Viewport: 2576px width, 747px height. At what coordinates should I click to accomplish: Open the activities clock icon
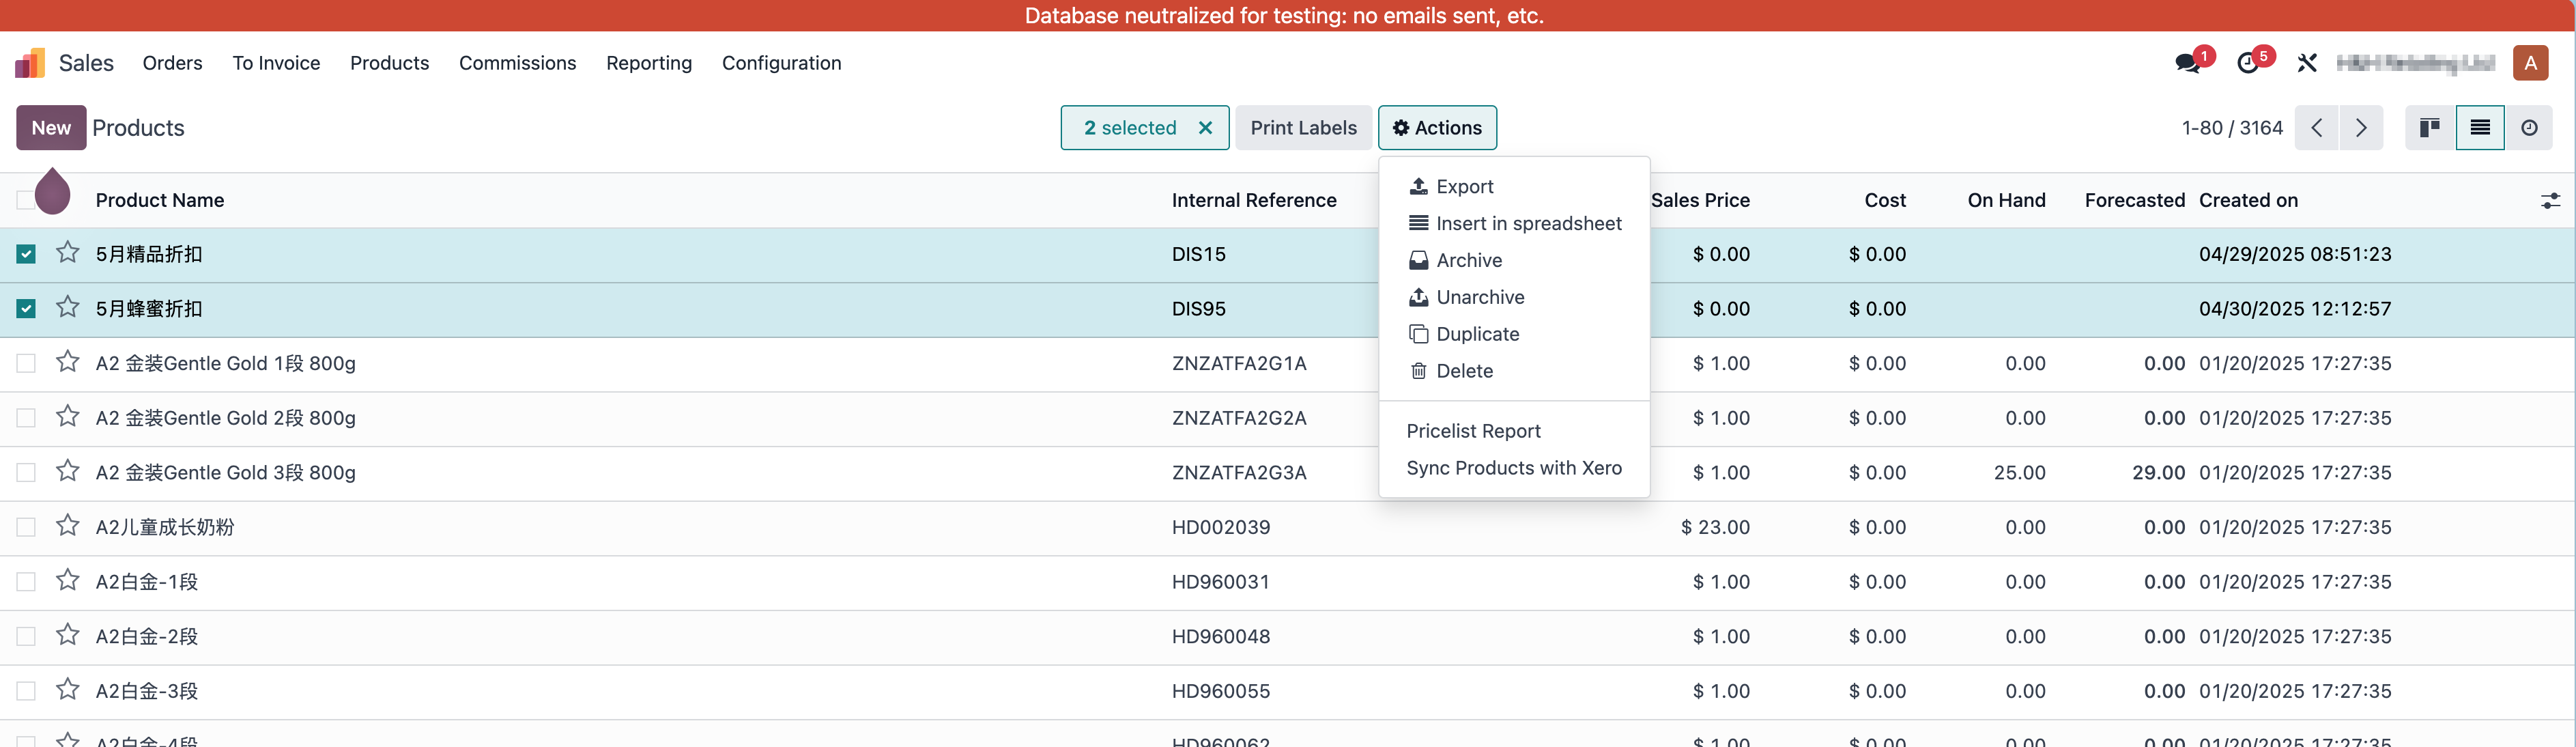pos(2248,63)
